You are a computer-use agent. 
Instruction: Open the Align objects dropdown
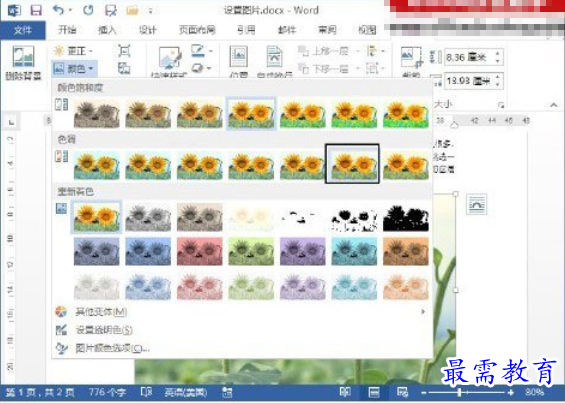pos(375,51)
